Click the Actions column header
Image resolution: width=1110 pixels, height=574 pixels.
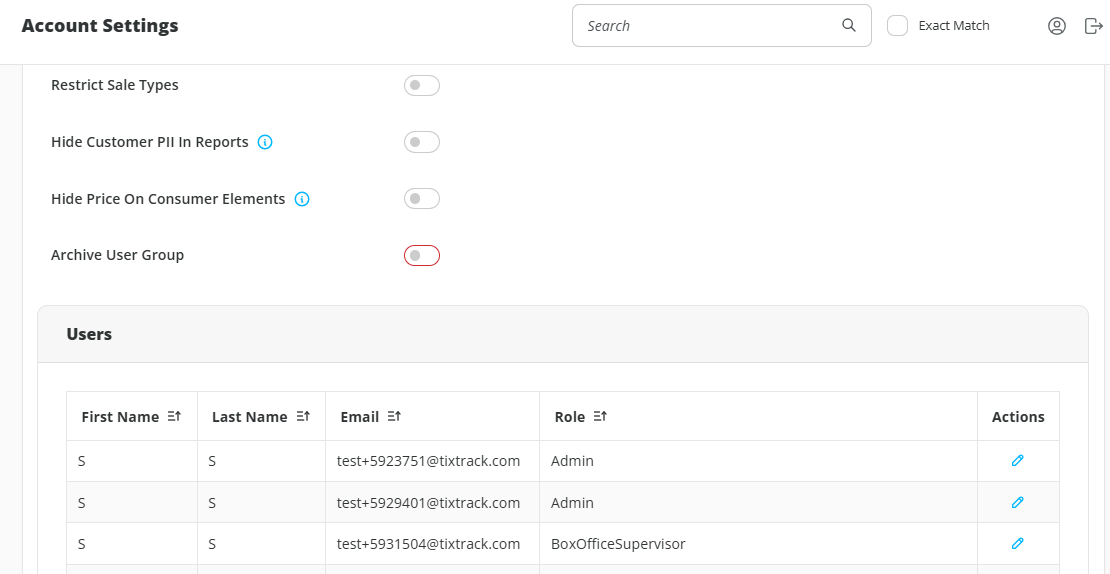[1018, 417]
